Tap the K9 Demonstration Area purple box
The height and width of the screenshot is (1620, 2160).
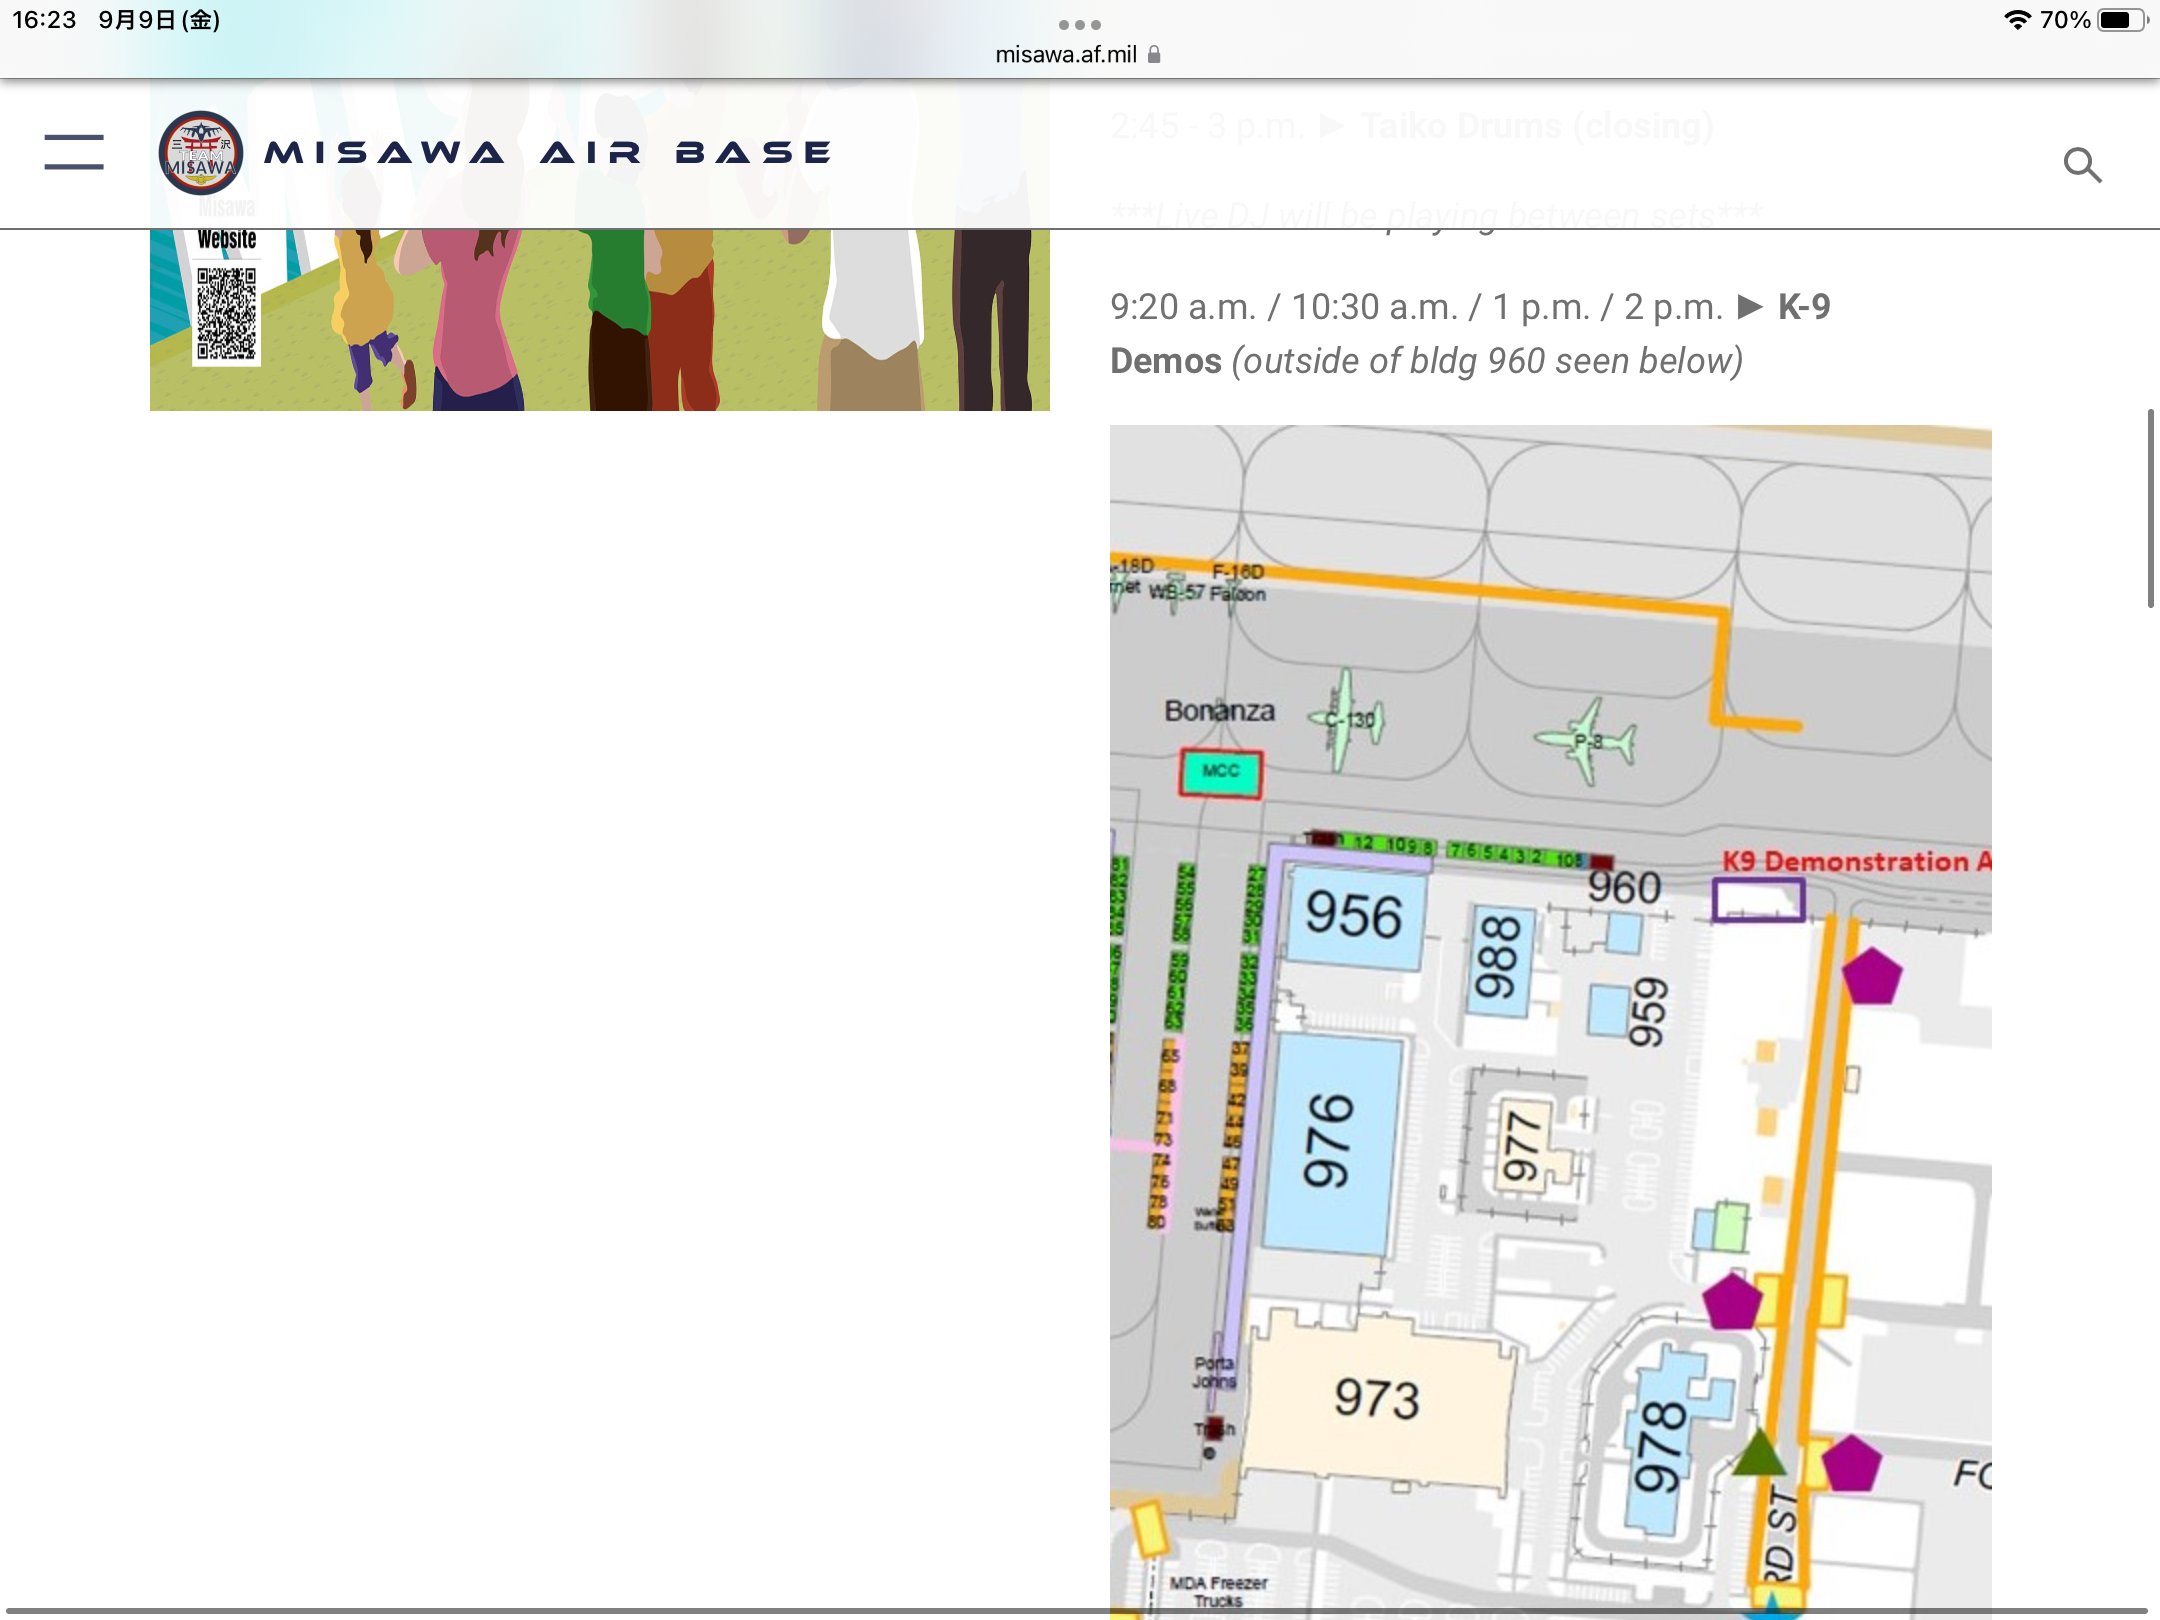click(x=1758, y=900)
